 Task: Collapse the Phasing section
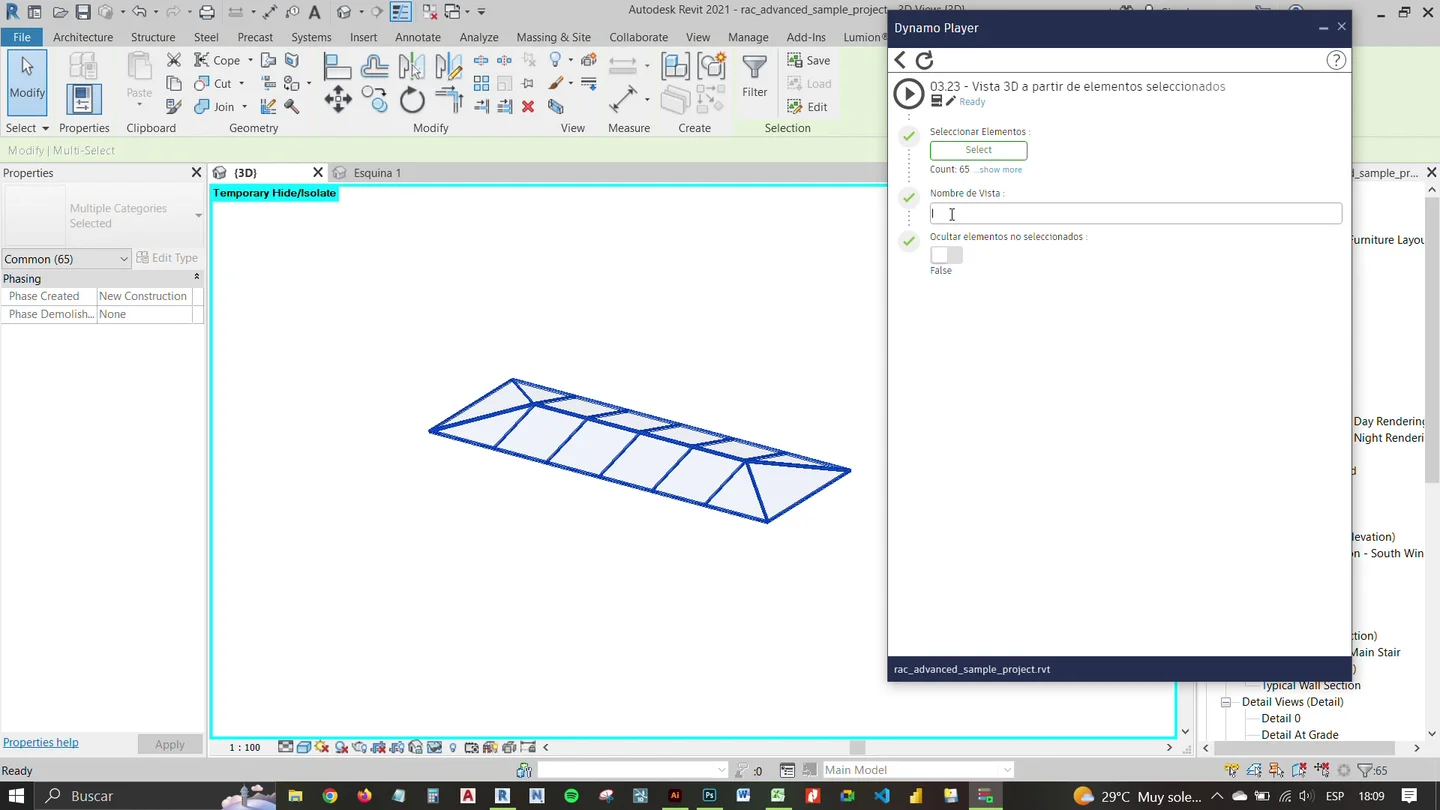[196, 277]
